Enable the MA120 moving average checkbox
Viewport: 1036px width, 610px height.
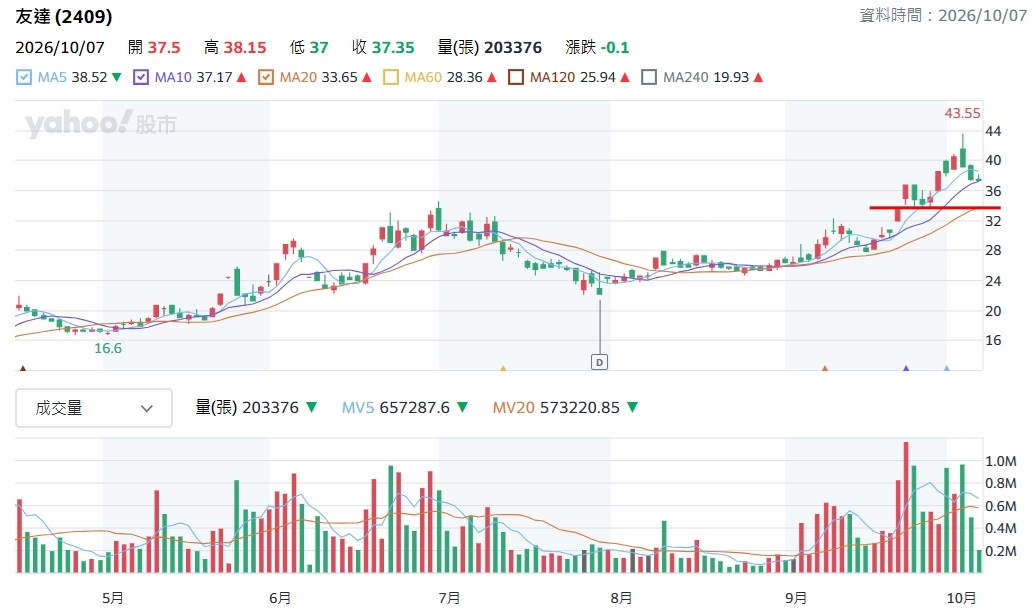[x=515, y=77]
